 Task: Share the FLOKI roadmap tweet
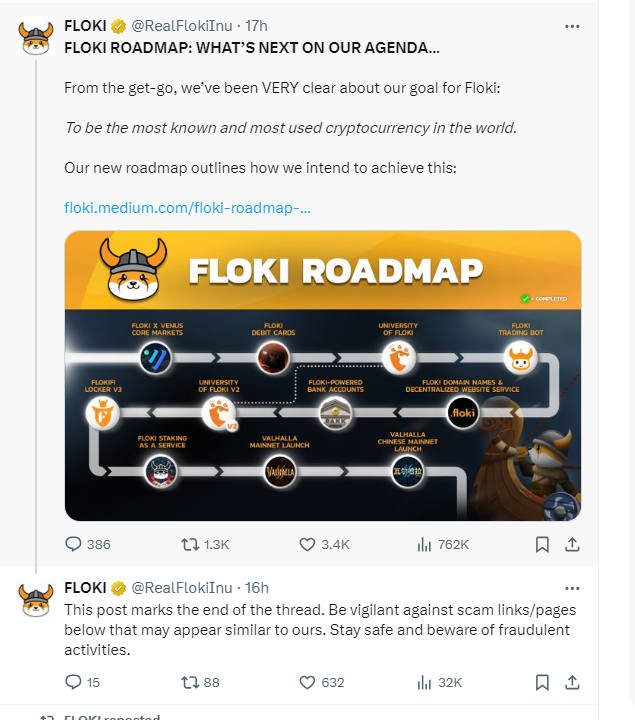572,545
